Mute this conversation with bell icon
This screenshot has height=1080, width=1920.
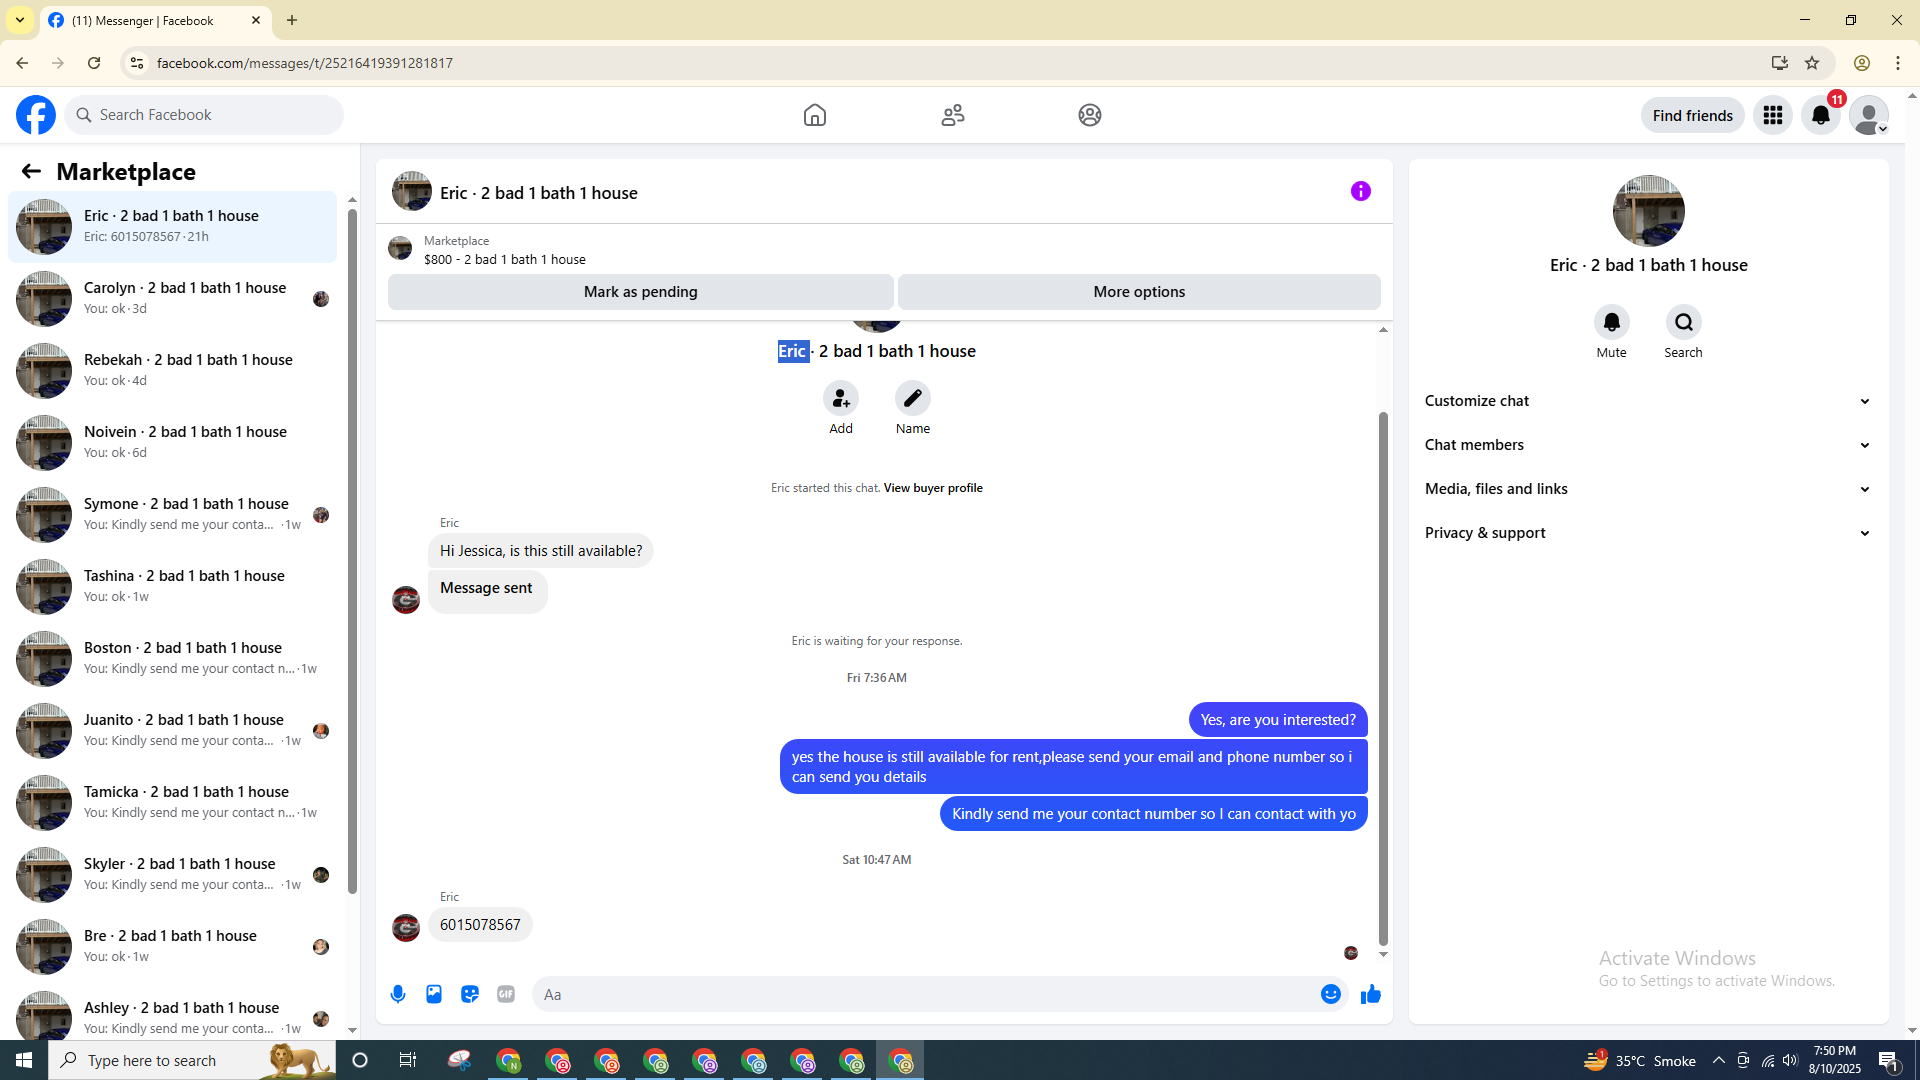(x=1611, y=323)
